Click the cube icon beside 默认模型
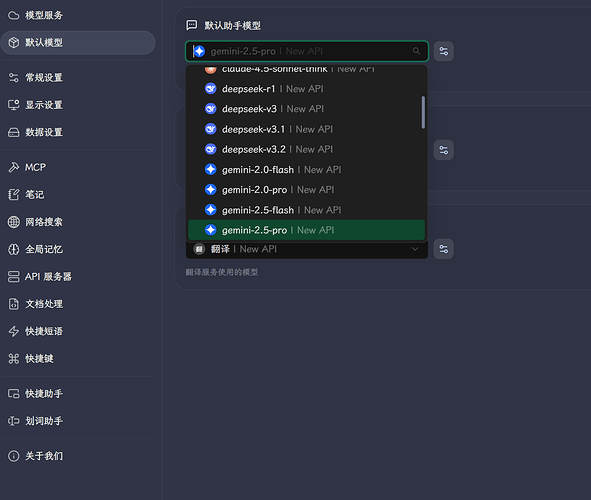The height and width of the screenshot is (500, 591). click(14, 43)
